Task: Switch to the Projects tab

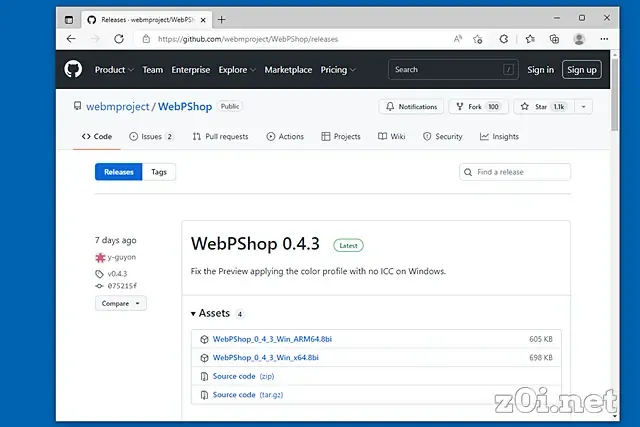Action: coord(341,136)
